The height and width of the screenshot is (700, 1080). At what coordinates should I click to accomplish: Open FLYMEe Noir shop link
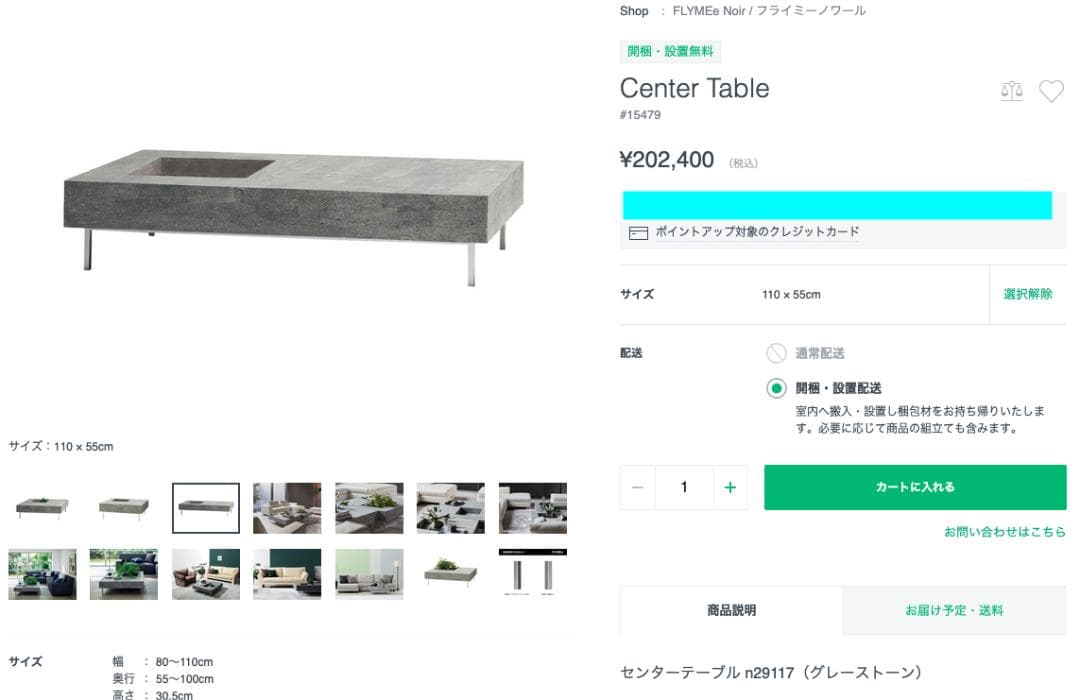click(x=769, y=11)
